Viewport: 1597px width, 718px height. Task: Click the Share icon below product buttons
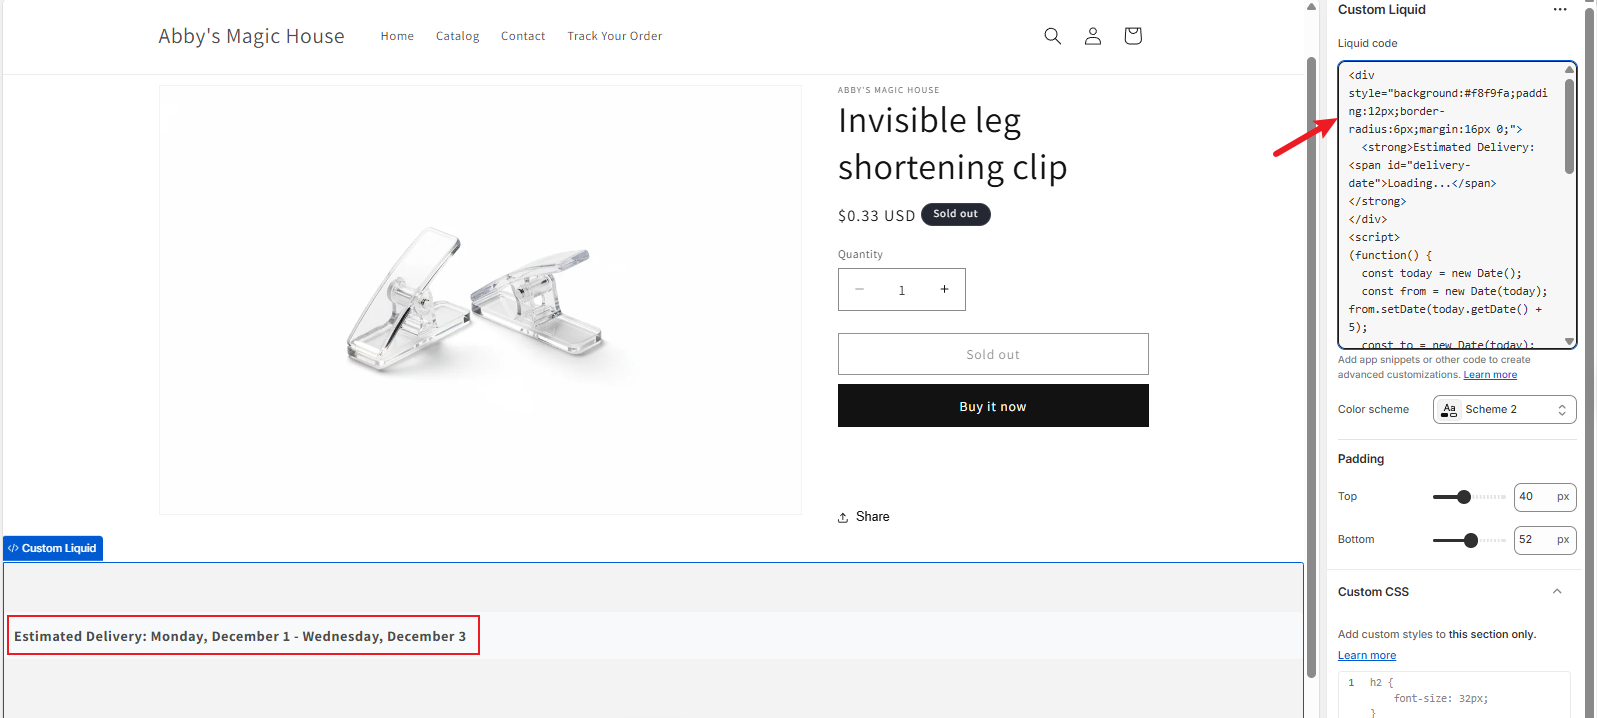tap(843, 517)
